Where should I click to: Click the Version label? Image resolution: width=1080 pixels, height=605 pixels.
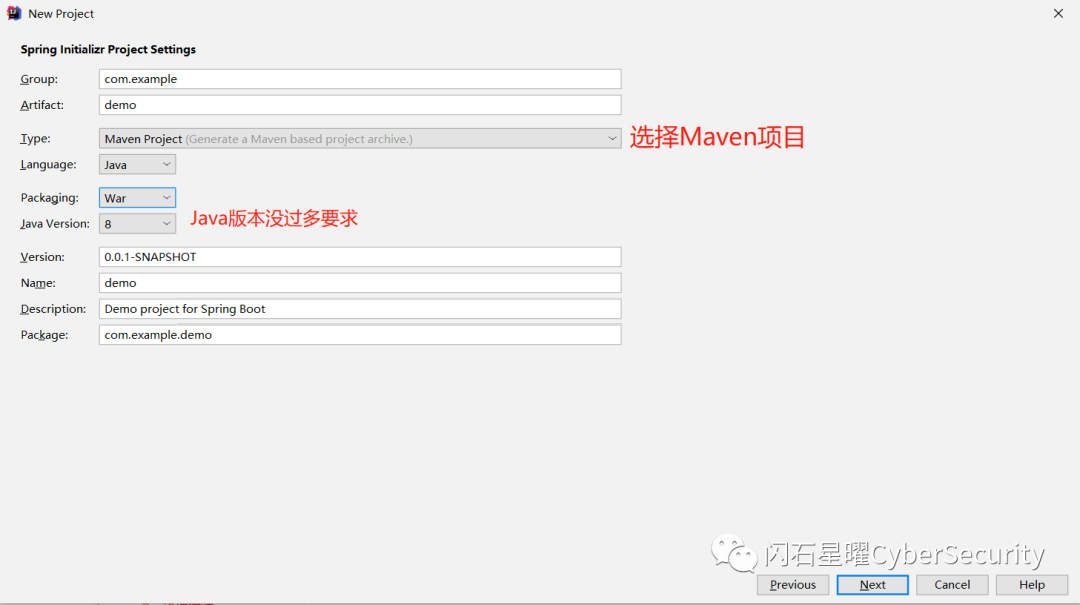click(43, 257)
